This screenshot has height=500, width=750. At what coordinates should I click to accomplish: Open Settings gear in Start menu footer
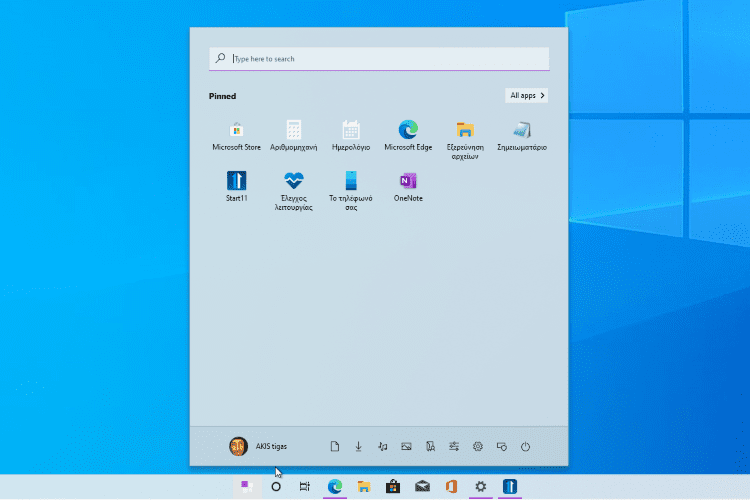click(478, 446)
